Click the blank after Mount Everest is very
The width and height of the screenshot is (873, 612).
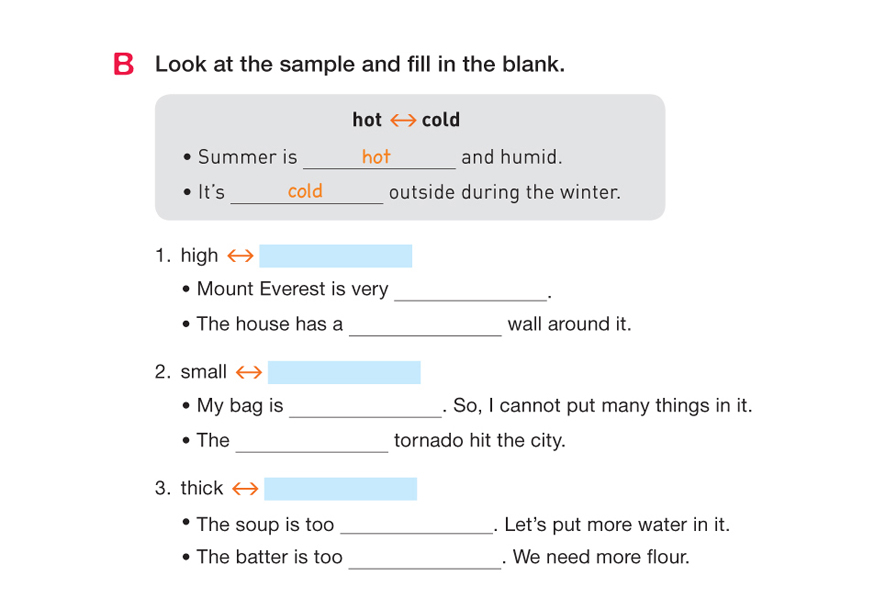470,291
